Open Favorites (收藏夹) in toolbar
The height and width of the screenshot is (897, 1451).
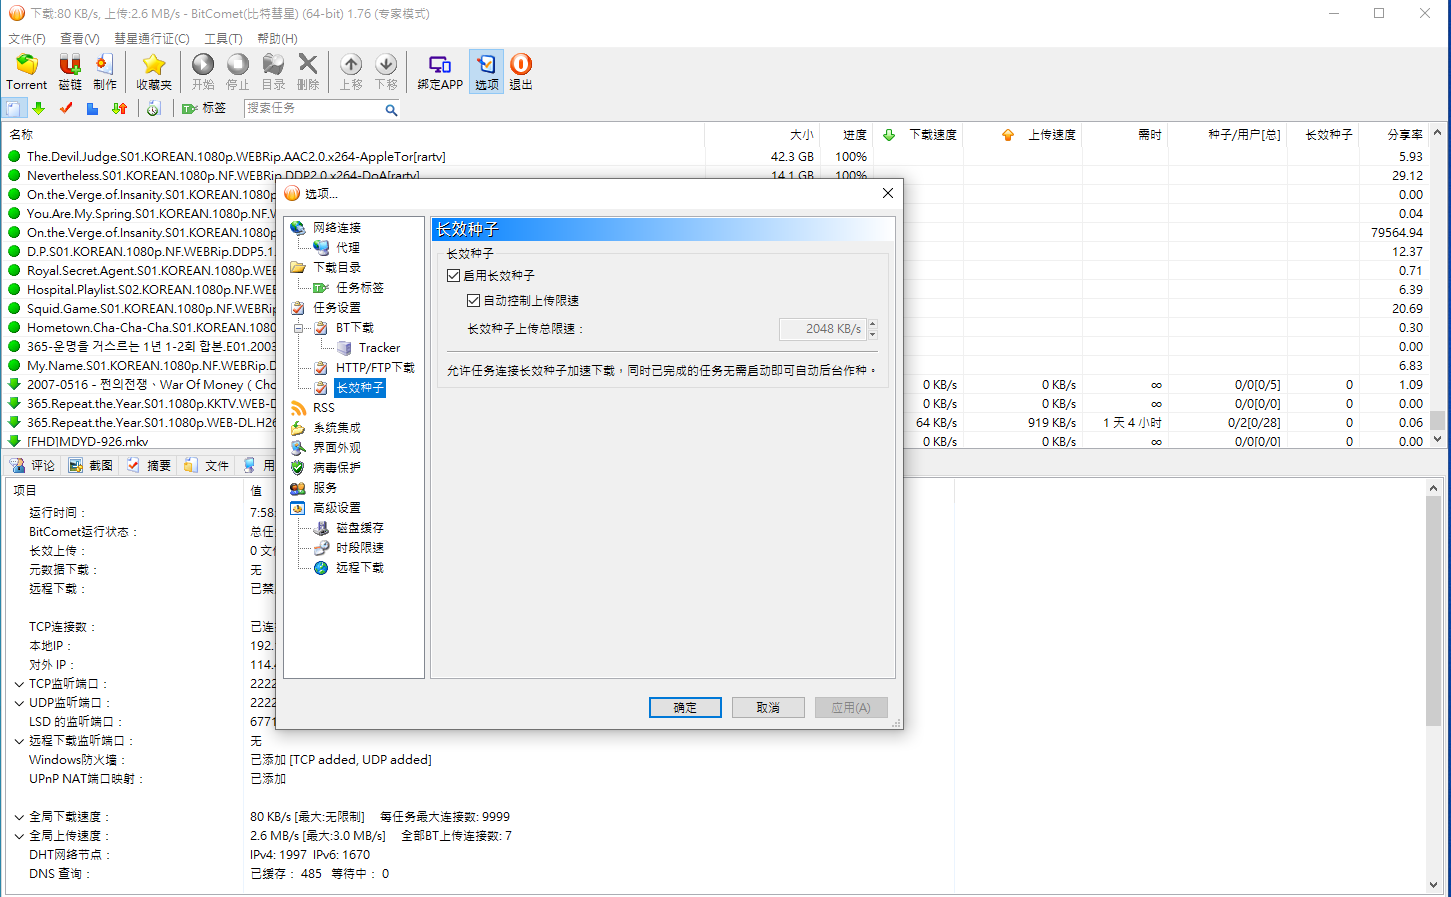(x=154, y=72)
